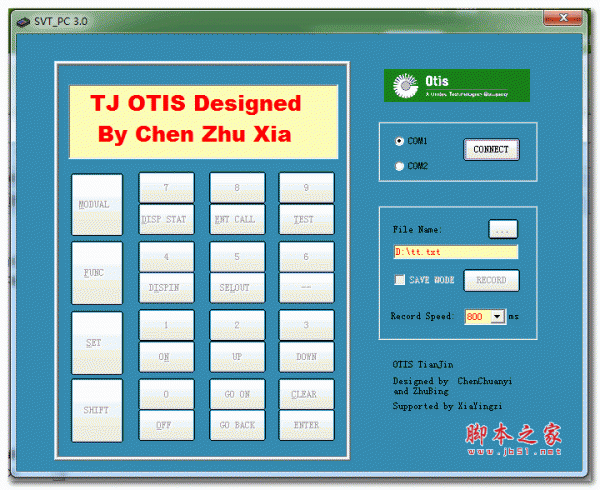
Task: Click the DISP STAT button
Action: 166,219
